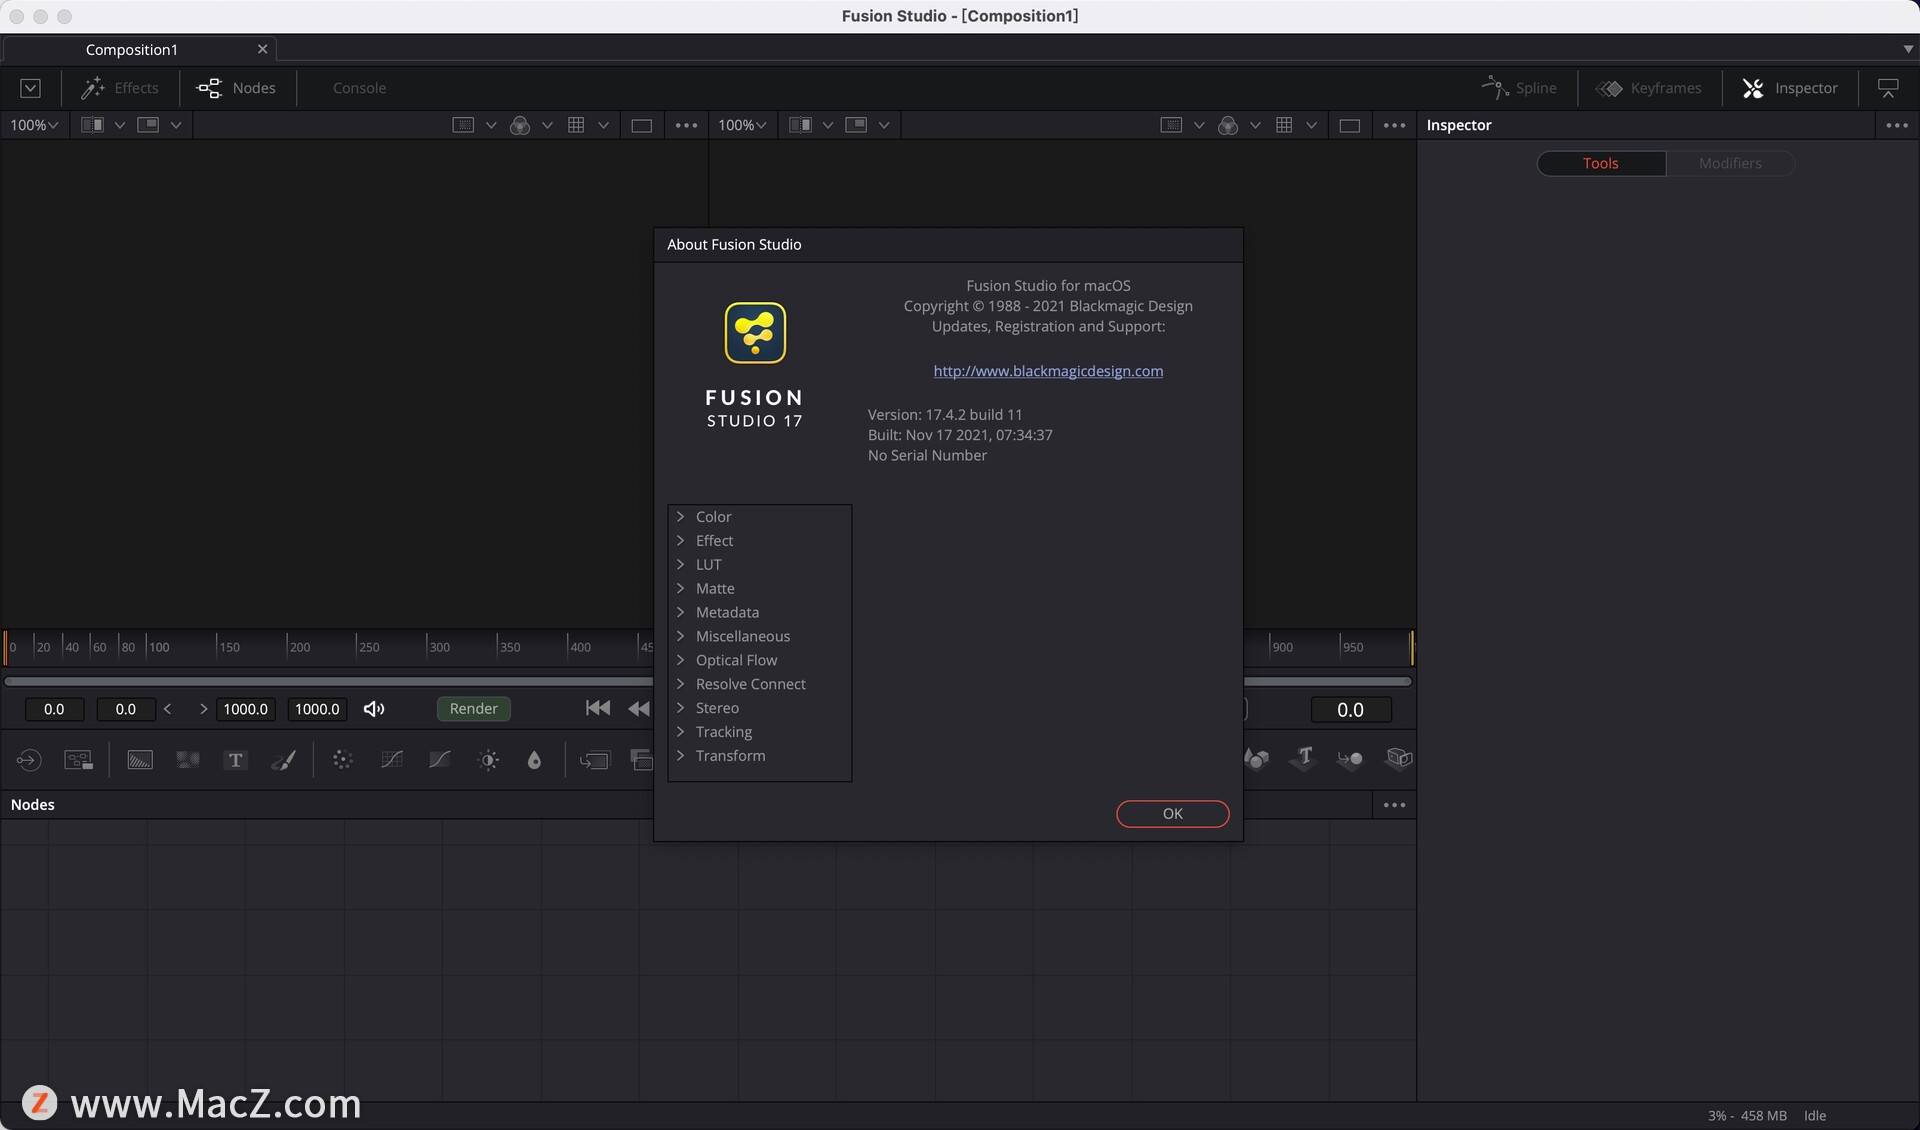Add the Blur droplet tool
The width and height of the screenshot is (1920, 1130).
534,760
